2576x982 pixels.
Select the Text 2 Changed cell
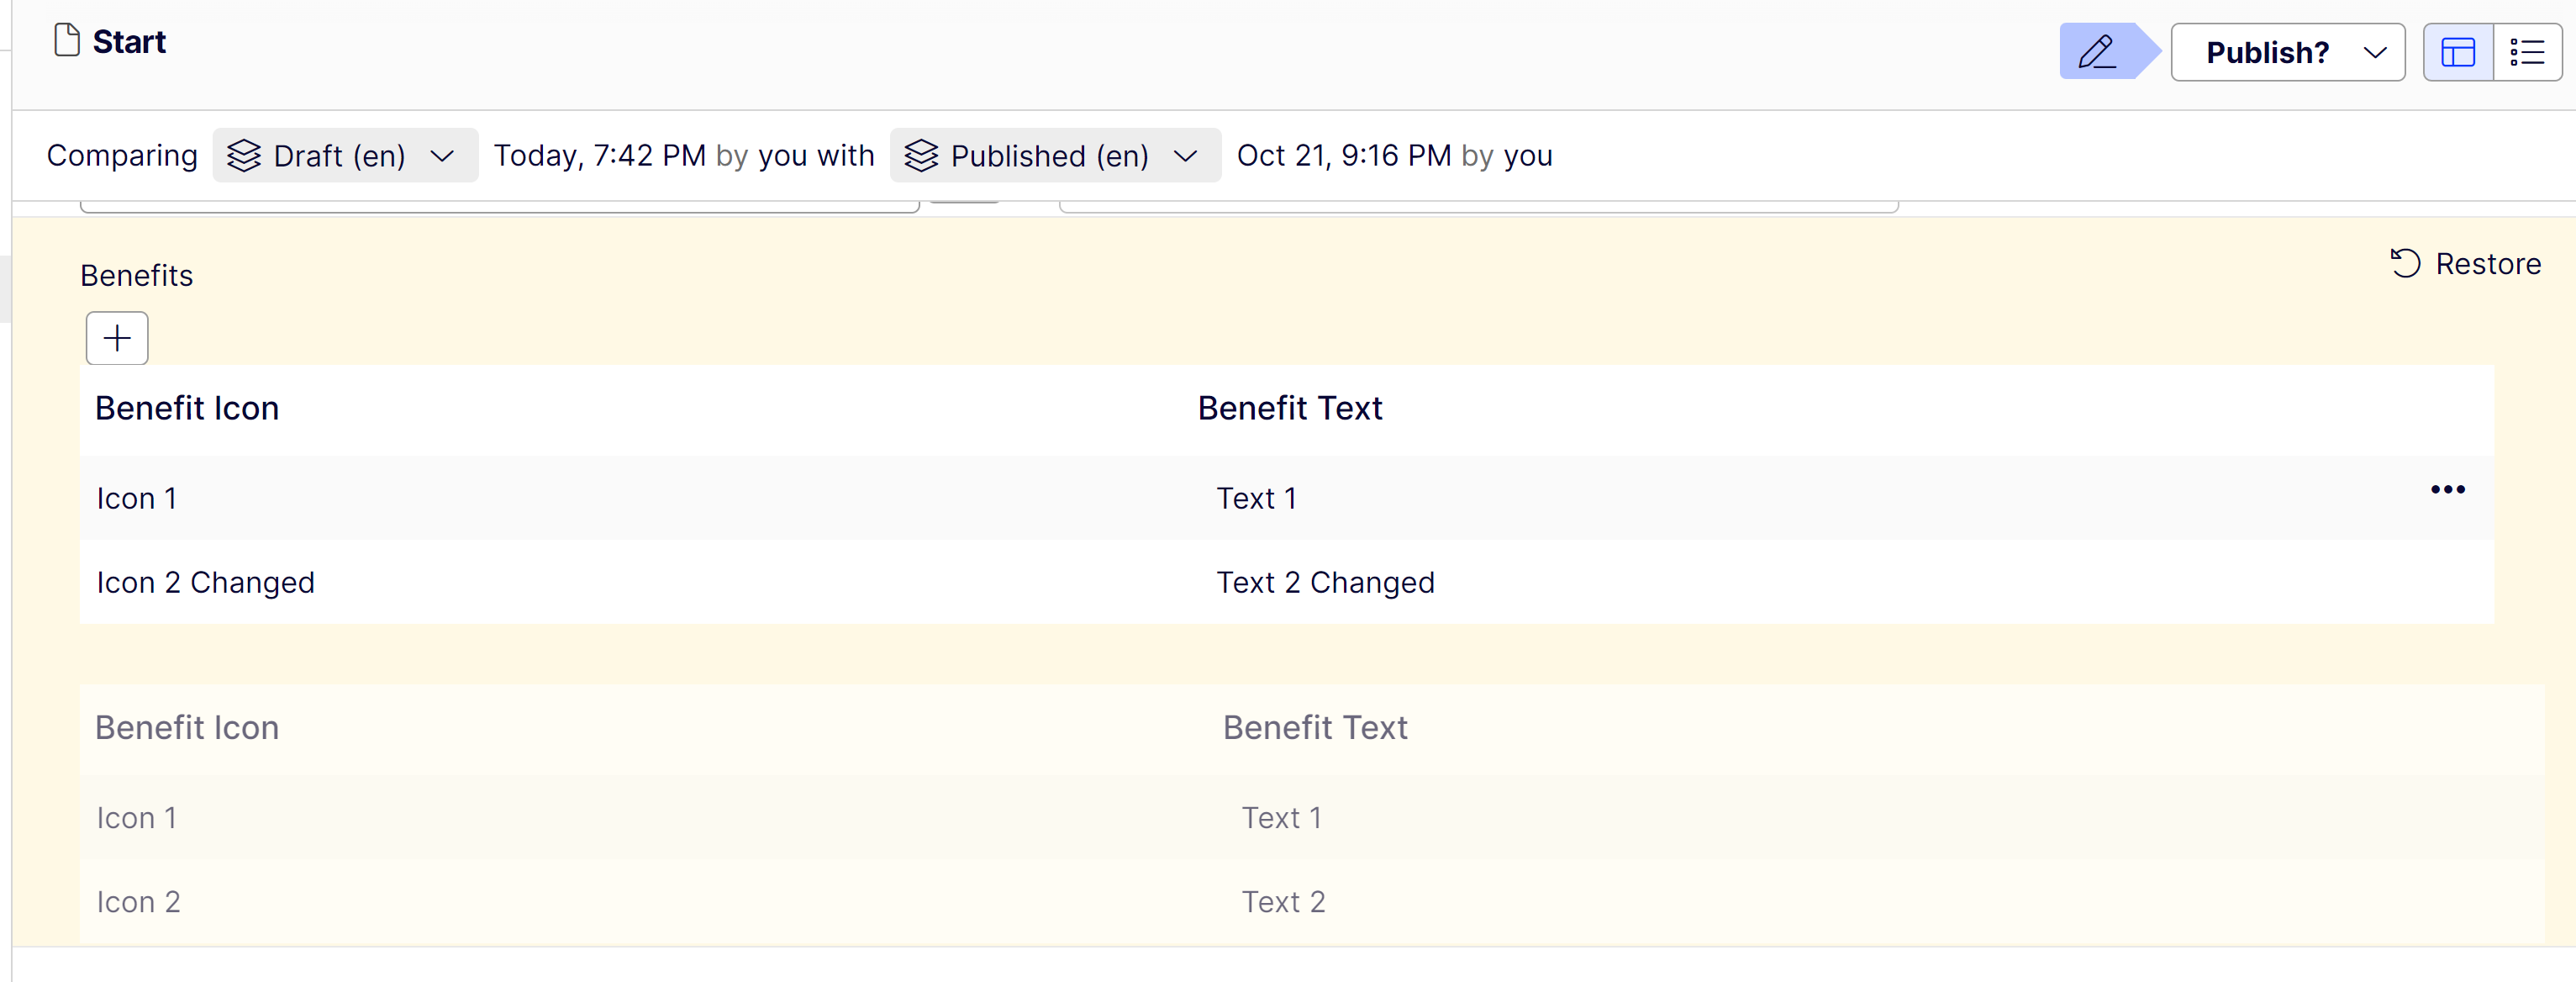tap(1325, 582)
